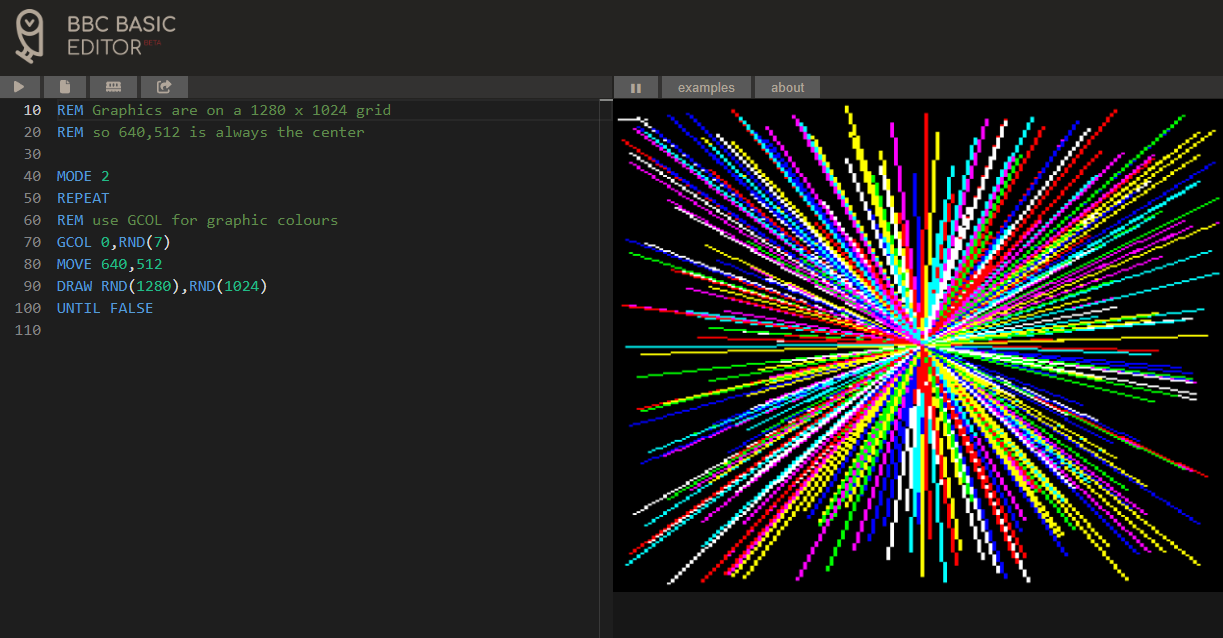The height and width of the screenshot is (638, 1223).
Task: Click the Run program play icon
Action: click(x=19, y=87)
